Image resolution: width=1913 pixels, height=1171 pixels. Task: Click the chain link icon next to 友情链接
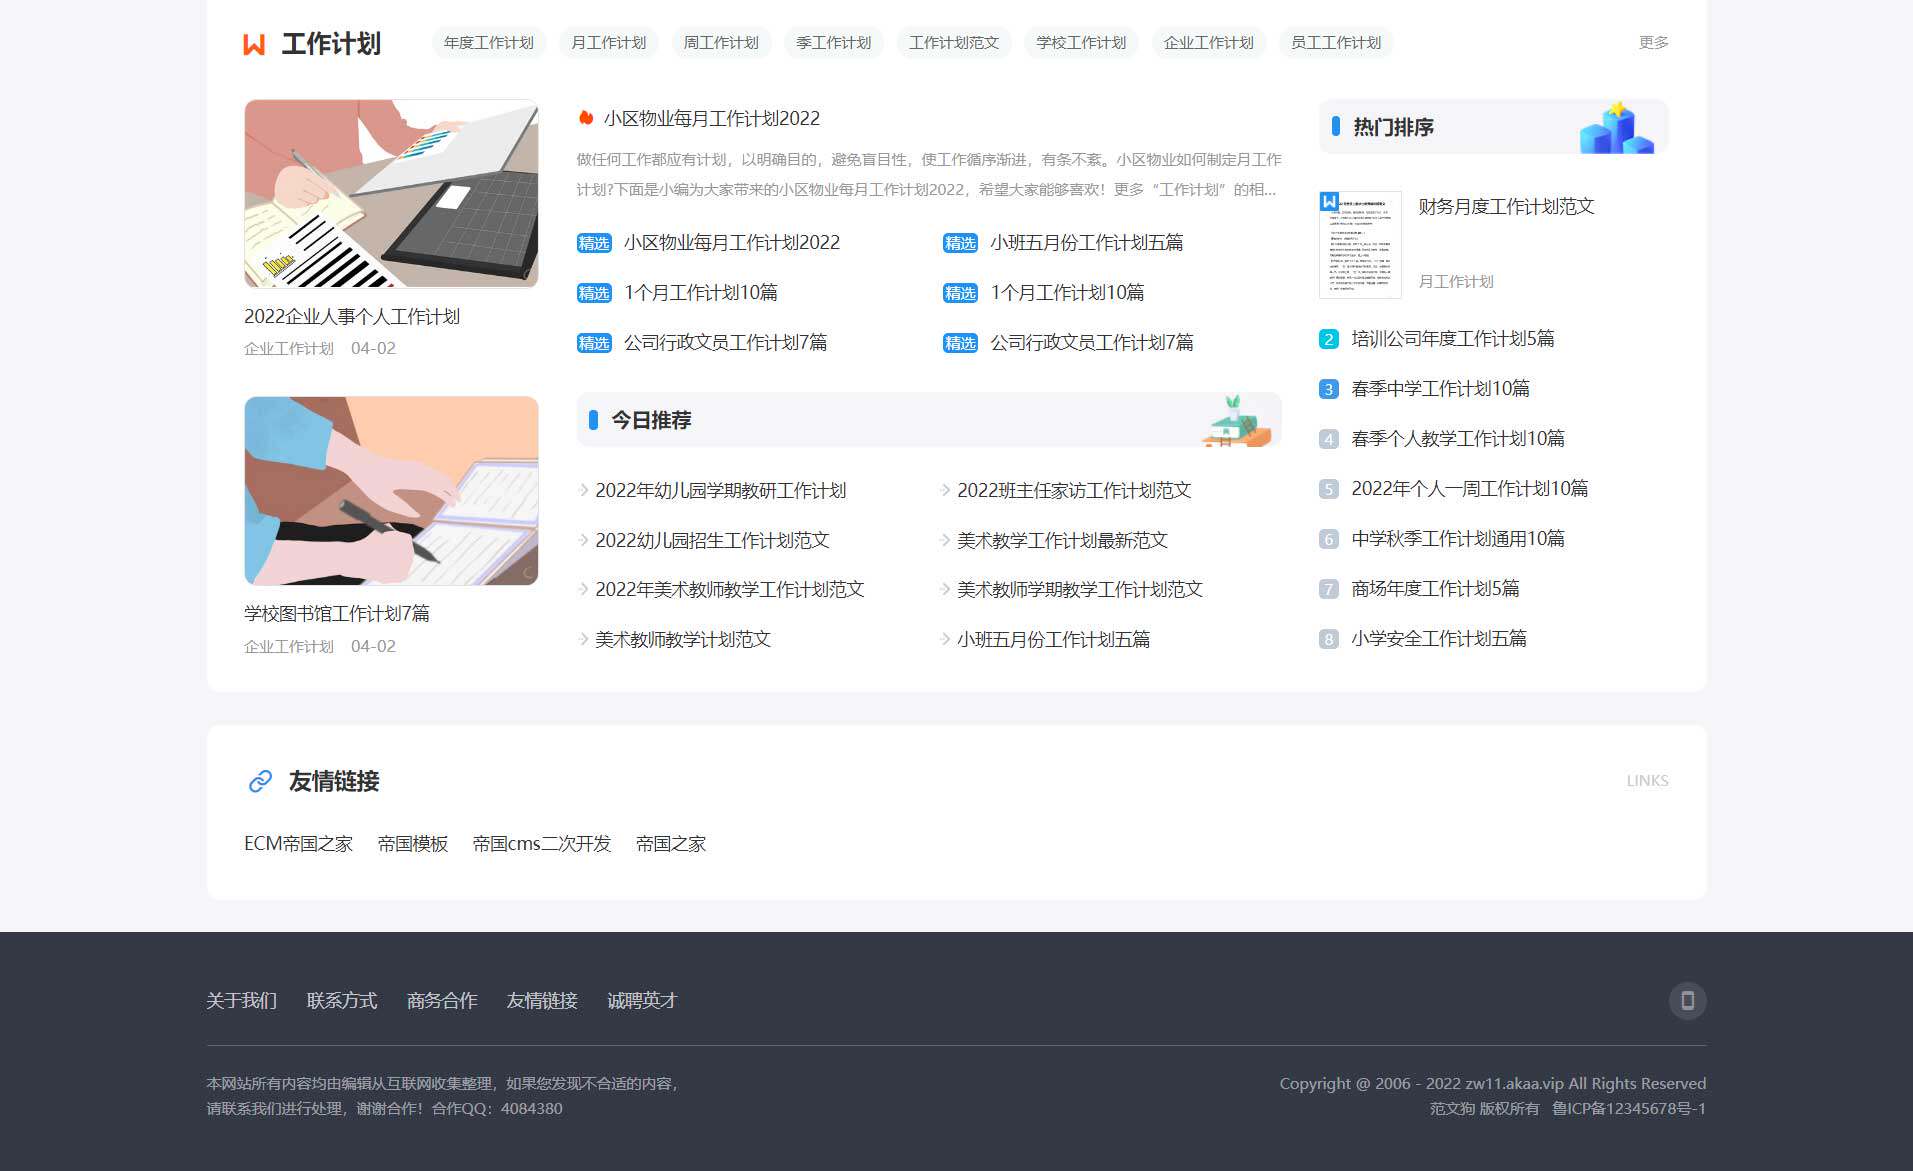tap(259, 780)
